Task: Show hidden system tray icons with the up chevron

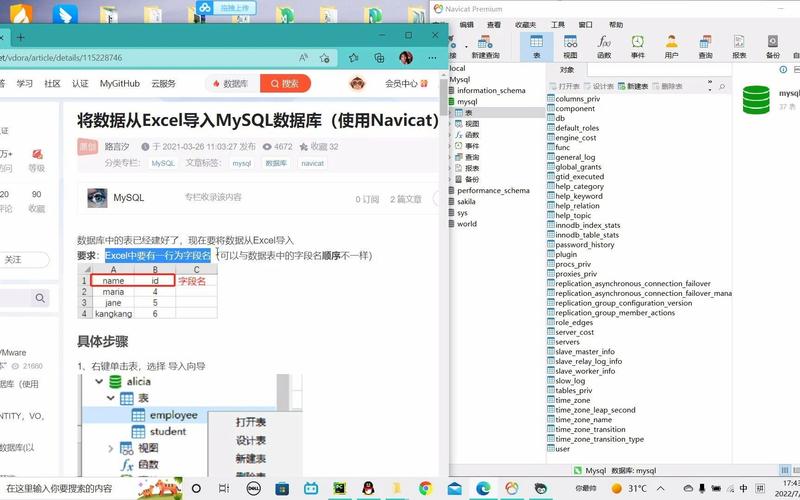Action: click(660, 488)
